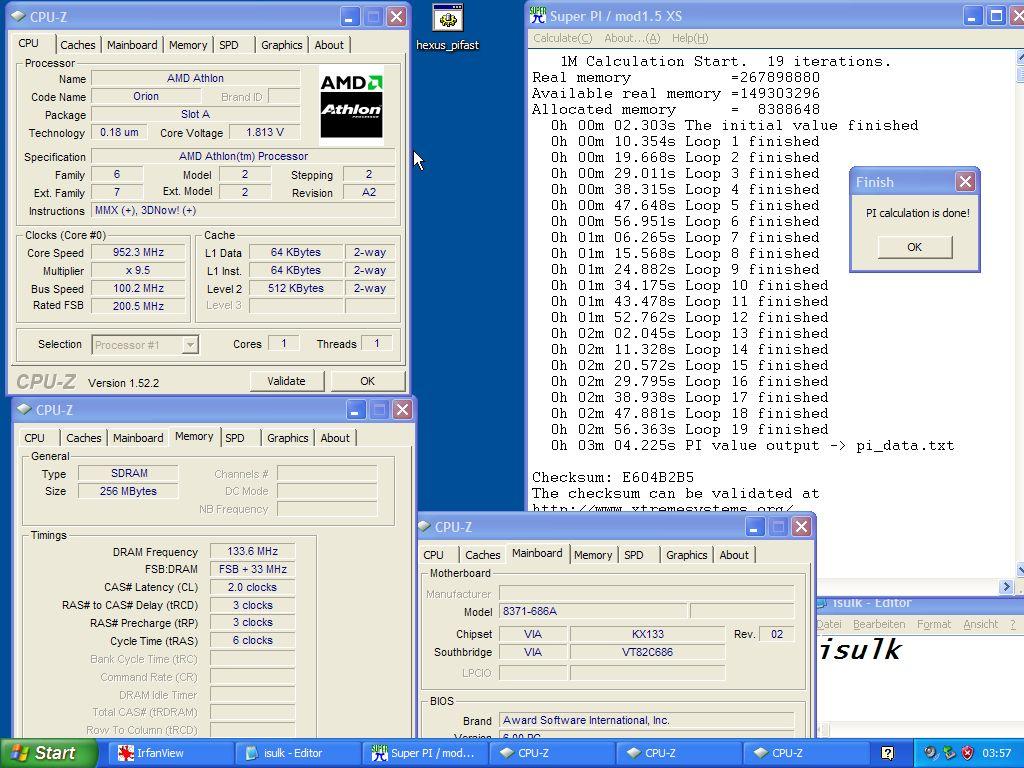Click the Southbridge VT82C686 field

[x=647, y=652]
